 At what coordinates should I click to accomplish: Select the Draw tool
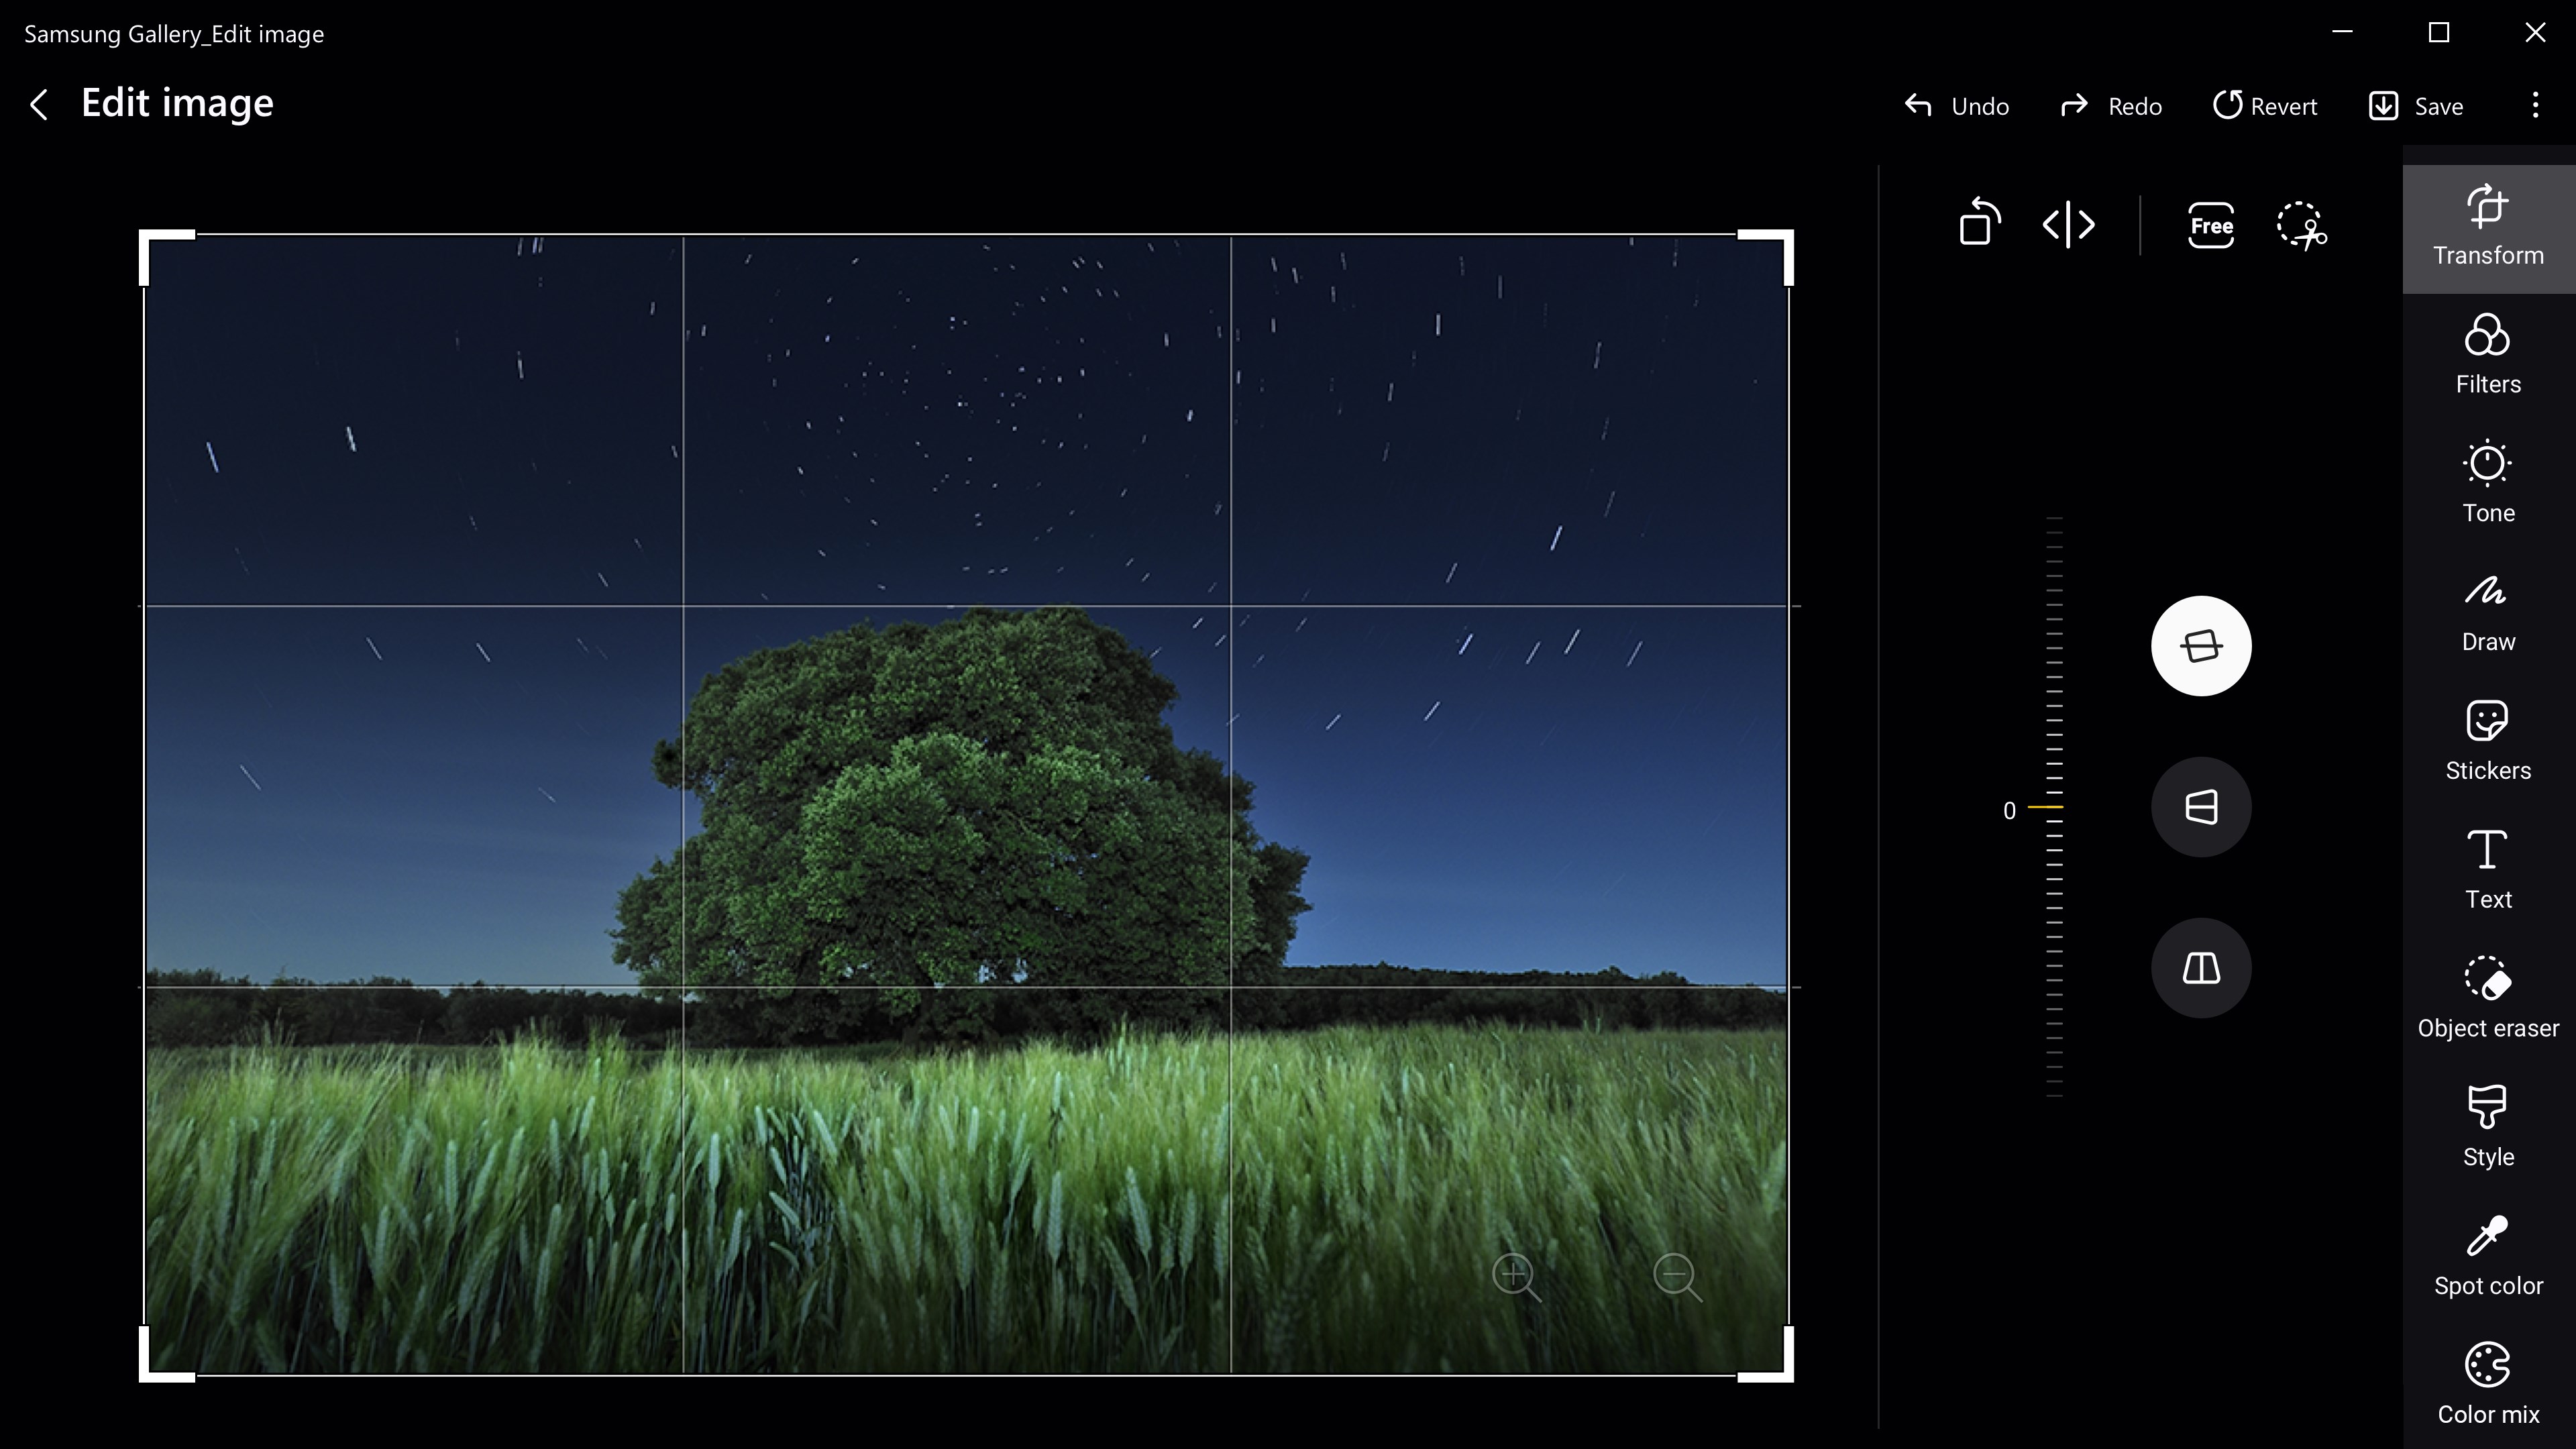[2487, 610]
